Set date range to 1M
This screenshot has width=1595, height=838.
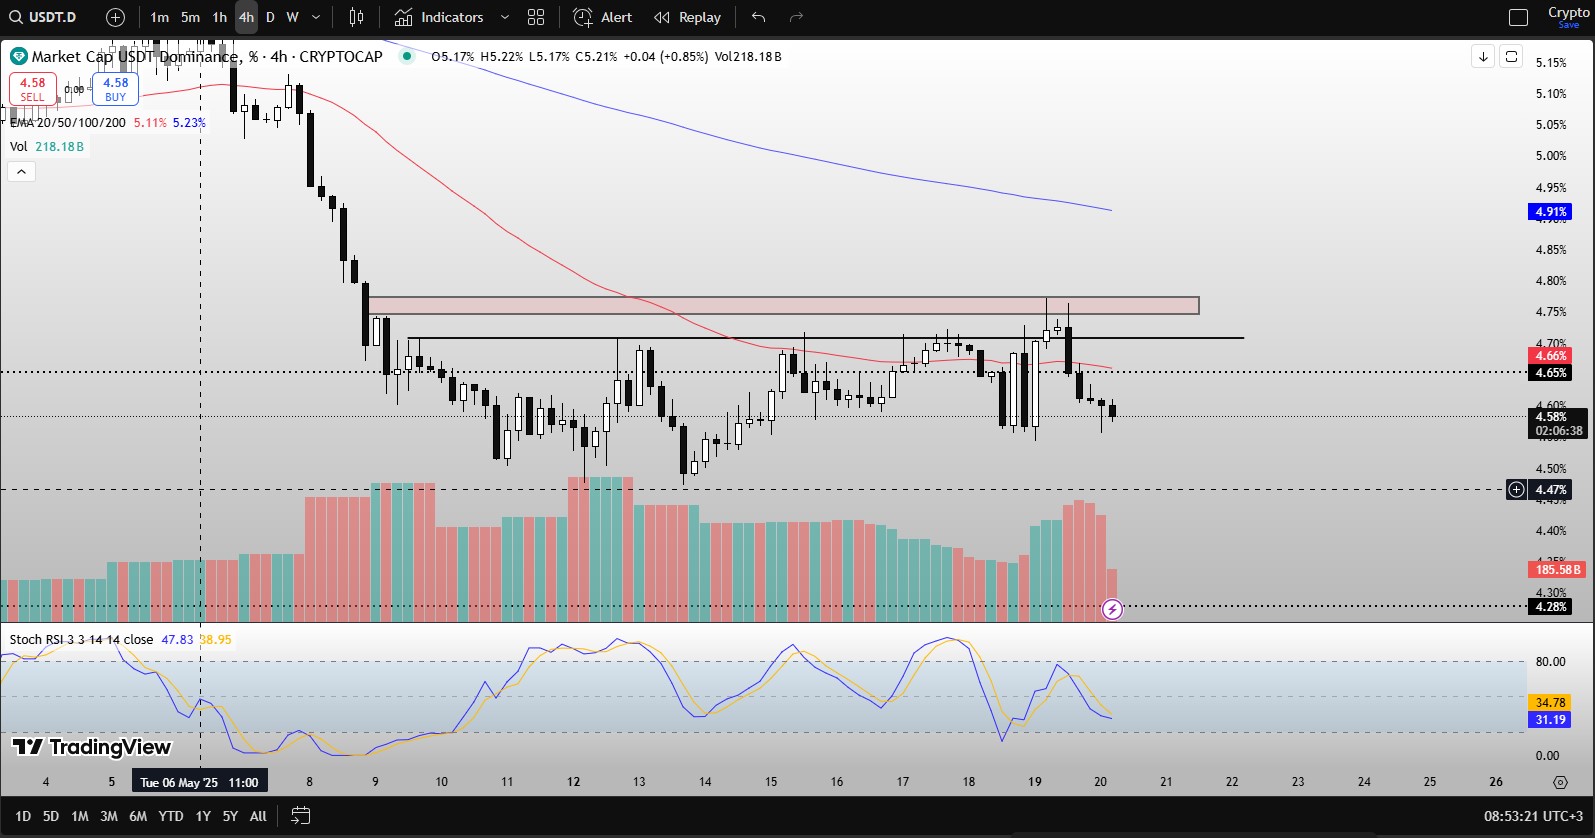[80, 816]
